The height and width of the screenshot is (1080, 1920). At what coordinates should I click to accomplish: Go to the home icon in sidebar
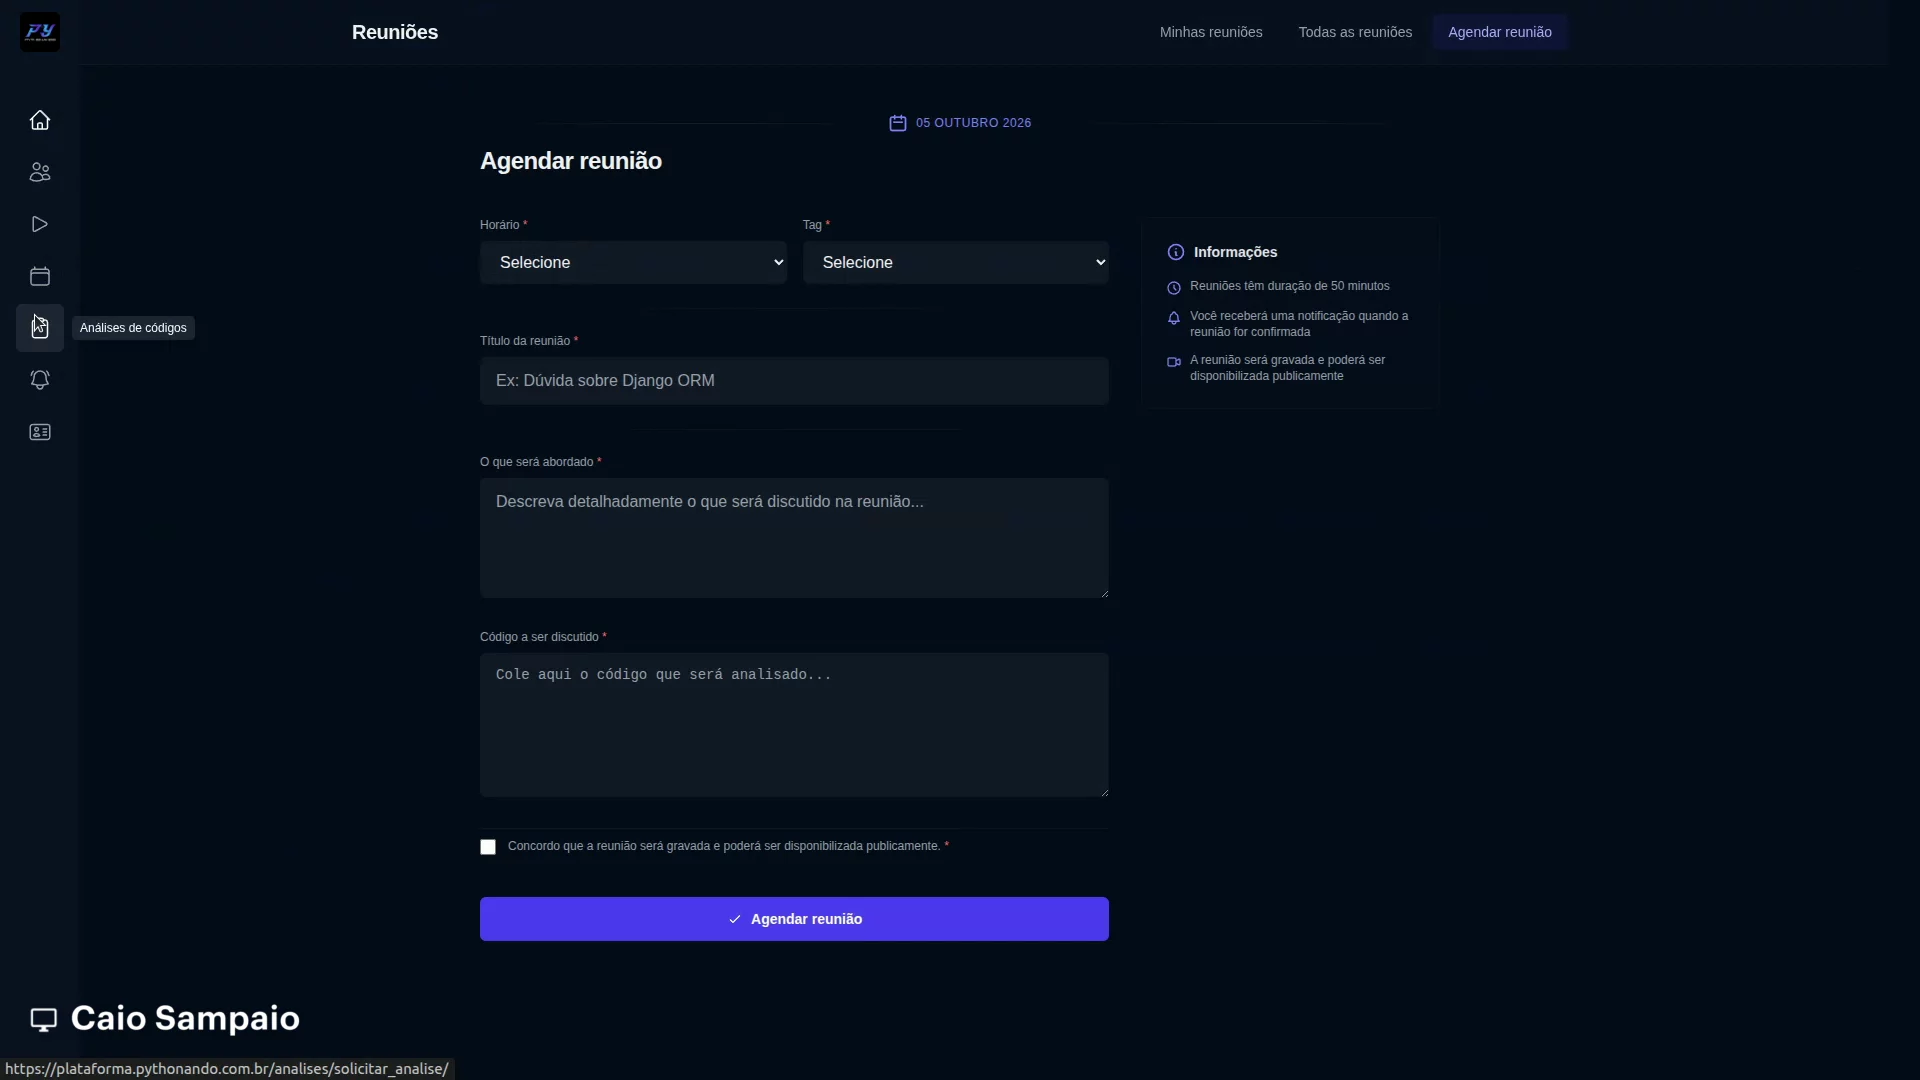coord(40,120)
